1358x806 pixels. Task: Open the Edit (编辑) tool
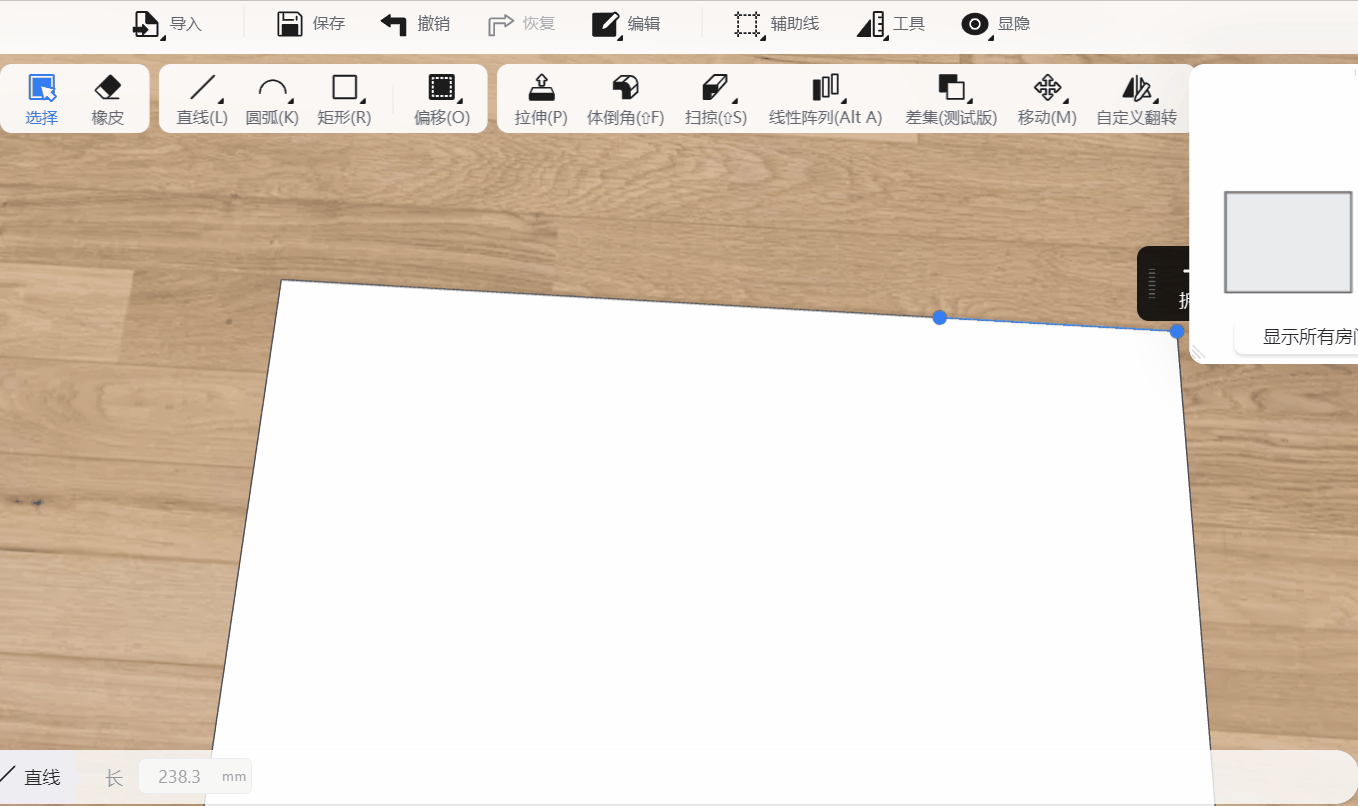coord(626,24)
